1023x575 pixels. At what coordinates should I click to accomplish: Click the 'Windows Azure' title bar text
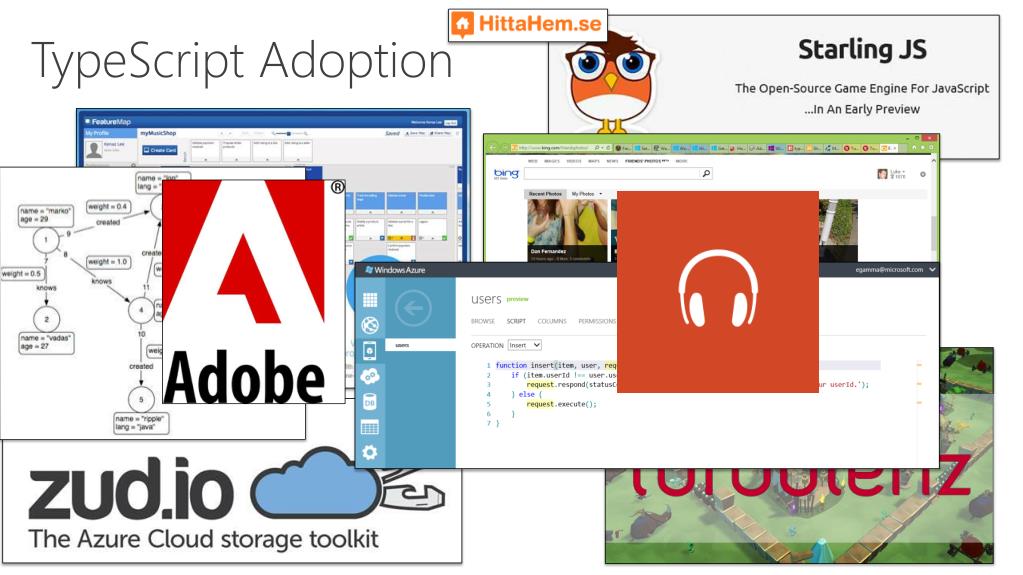399,270
